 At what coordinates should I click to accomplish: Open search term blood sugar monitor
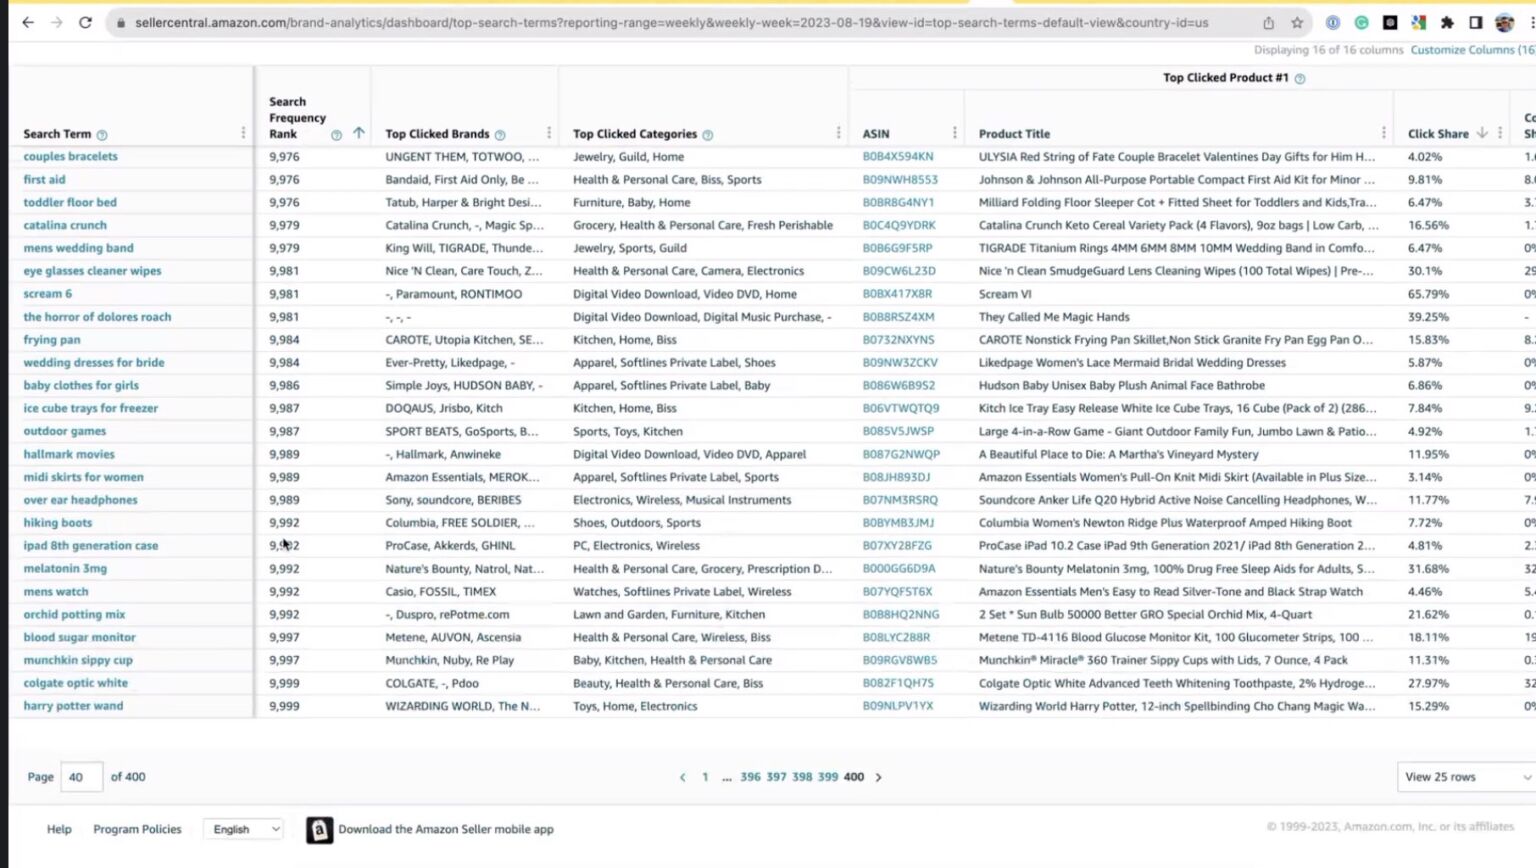pos(79,637)
